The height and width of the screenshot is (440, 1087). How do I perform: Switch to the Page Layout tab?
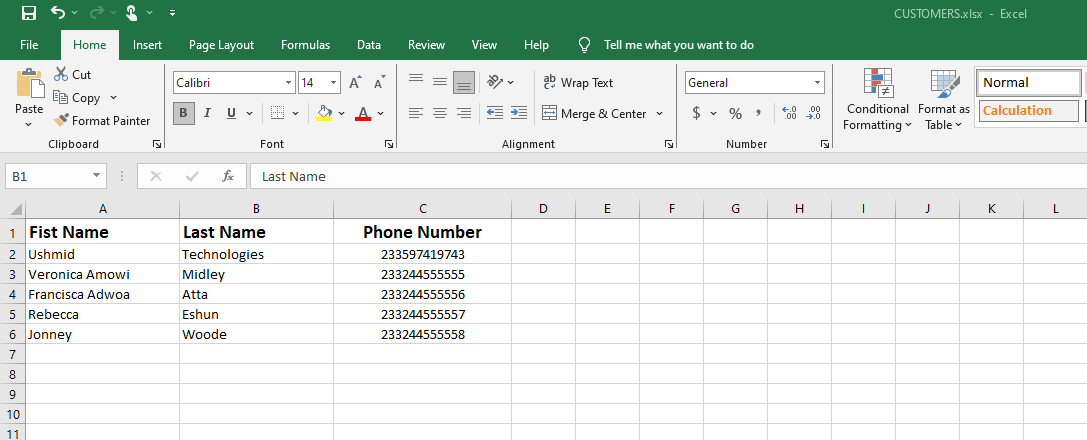coord(221,45)
